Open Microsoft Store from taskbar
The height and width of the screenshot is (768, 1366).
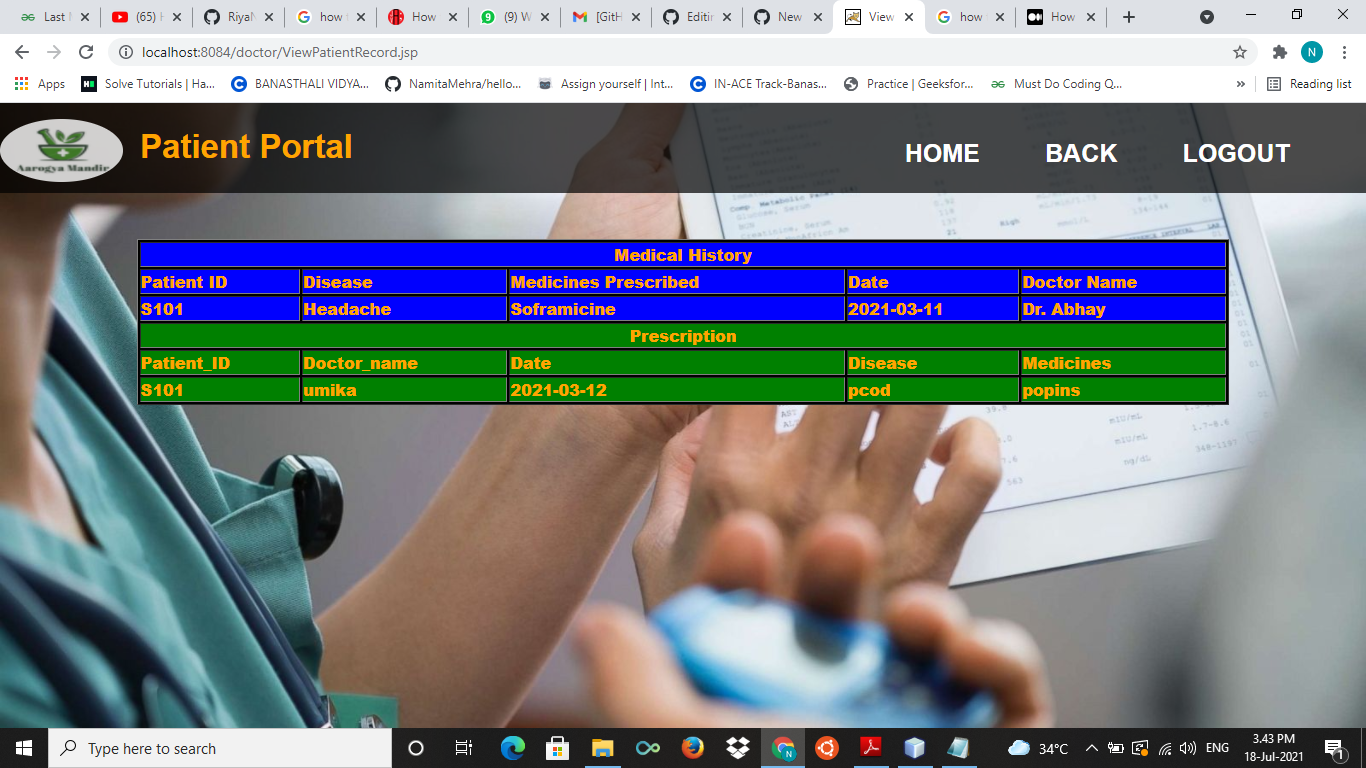tap(557, 748)
